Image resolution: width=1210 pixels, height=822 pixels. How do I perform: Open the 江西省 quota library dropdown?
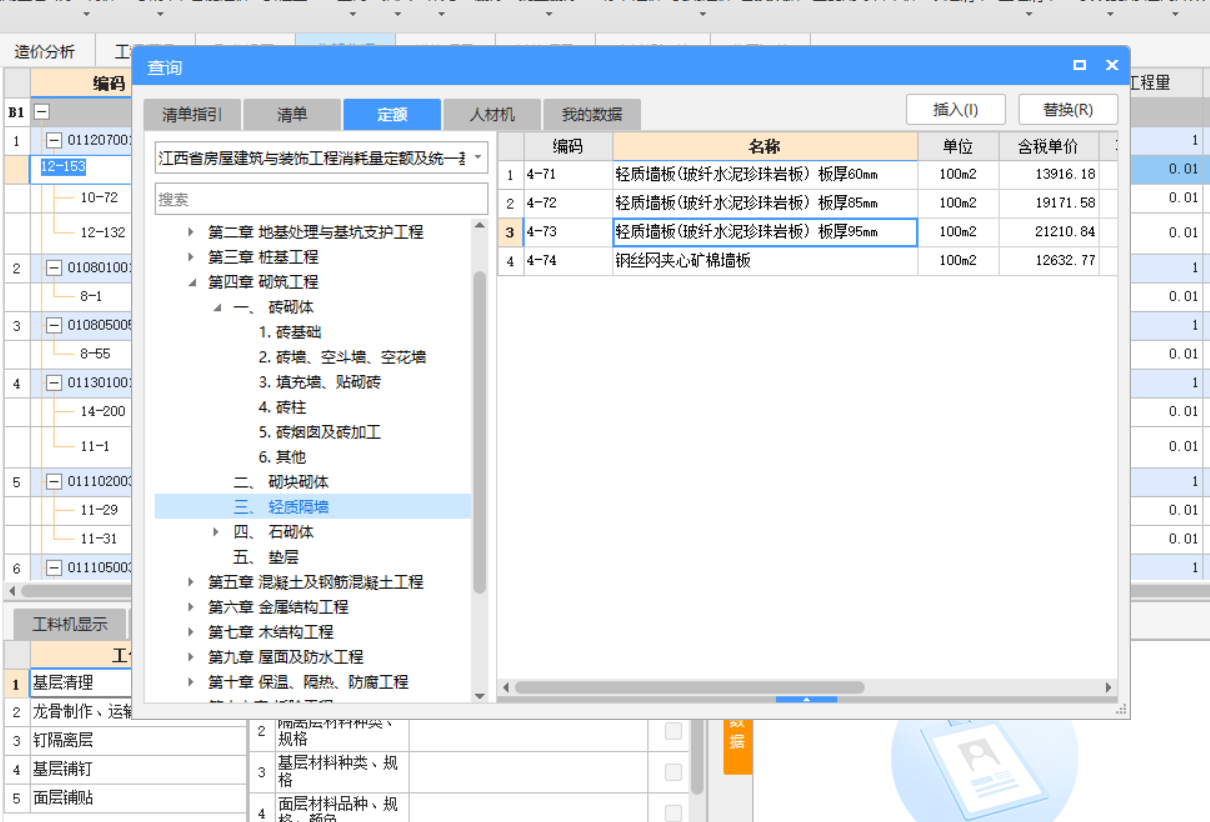pos(478,158)
